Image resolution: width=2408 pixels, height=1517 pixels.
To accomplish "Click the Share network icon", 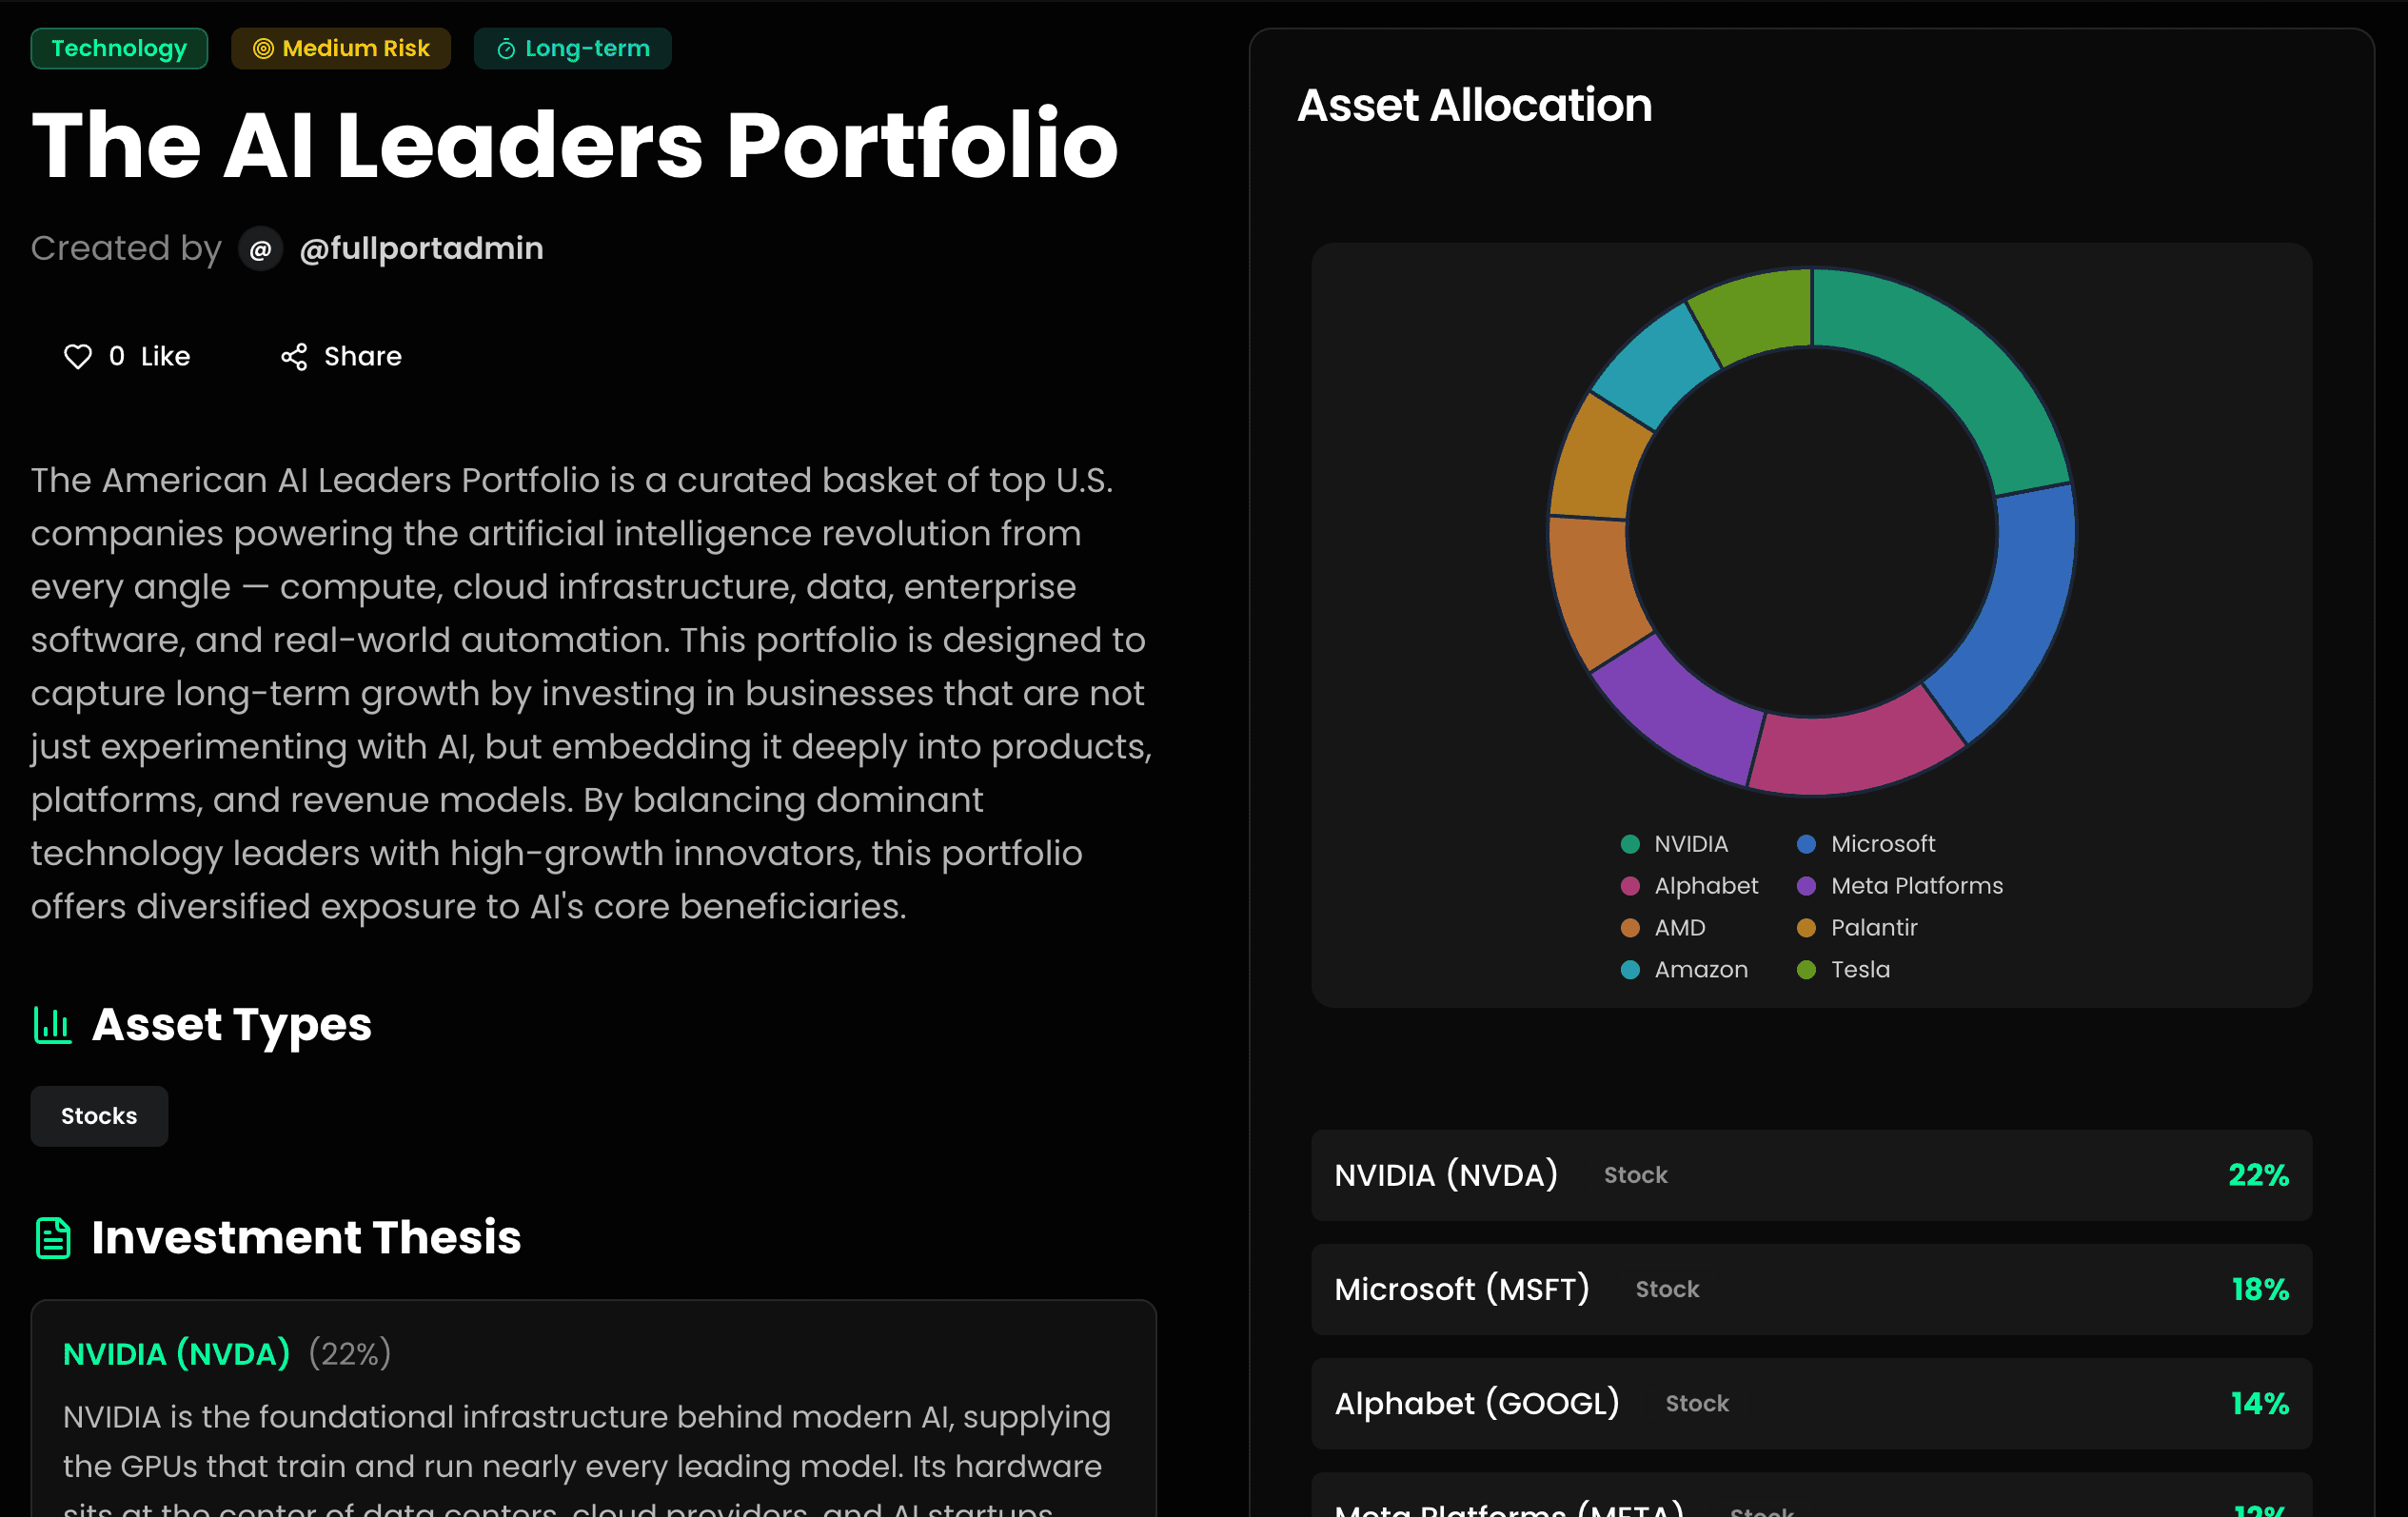I will [x=294, y=357].
